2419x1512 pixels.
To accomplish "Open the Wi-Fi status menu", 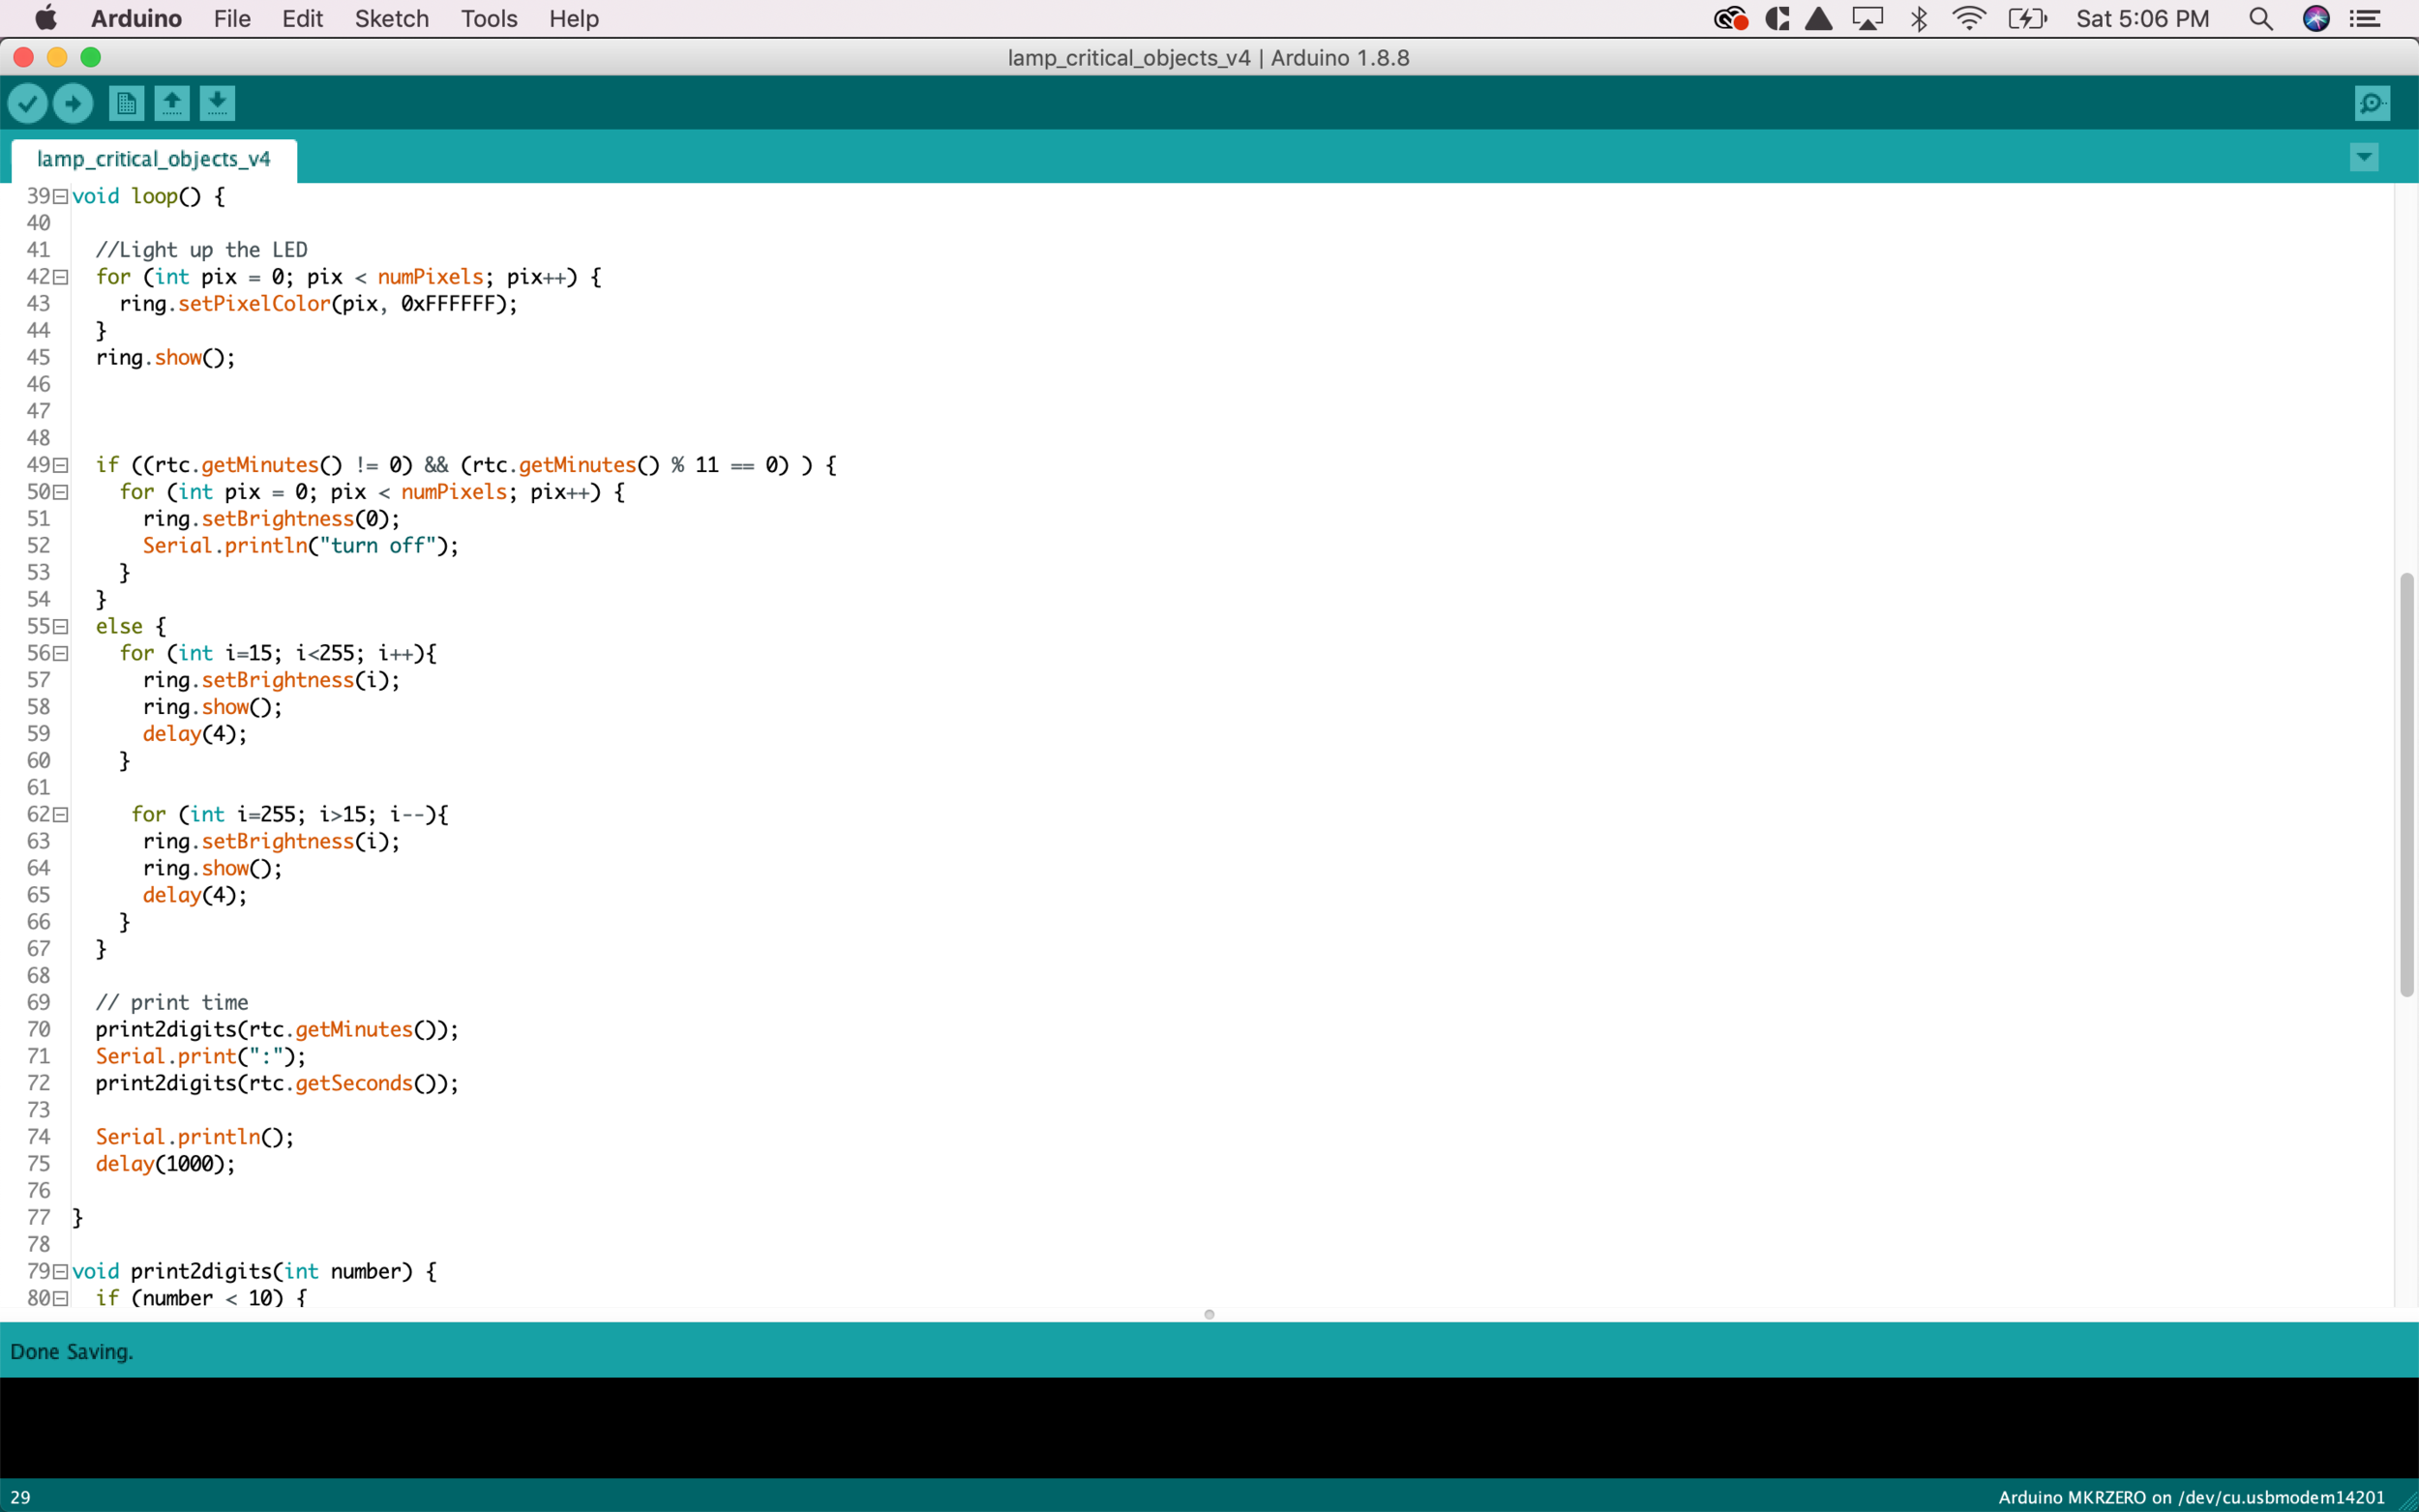I will pyautogui.click(x=1969, y=19).
